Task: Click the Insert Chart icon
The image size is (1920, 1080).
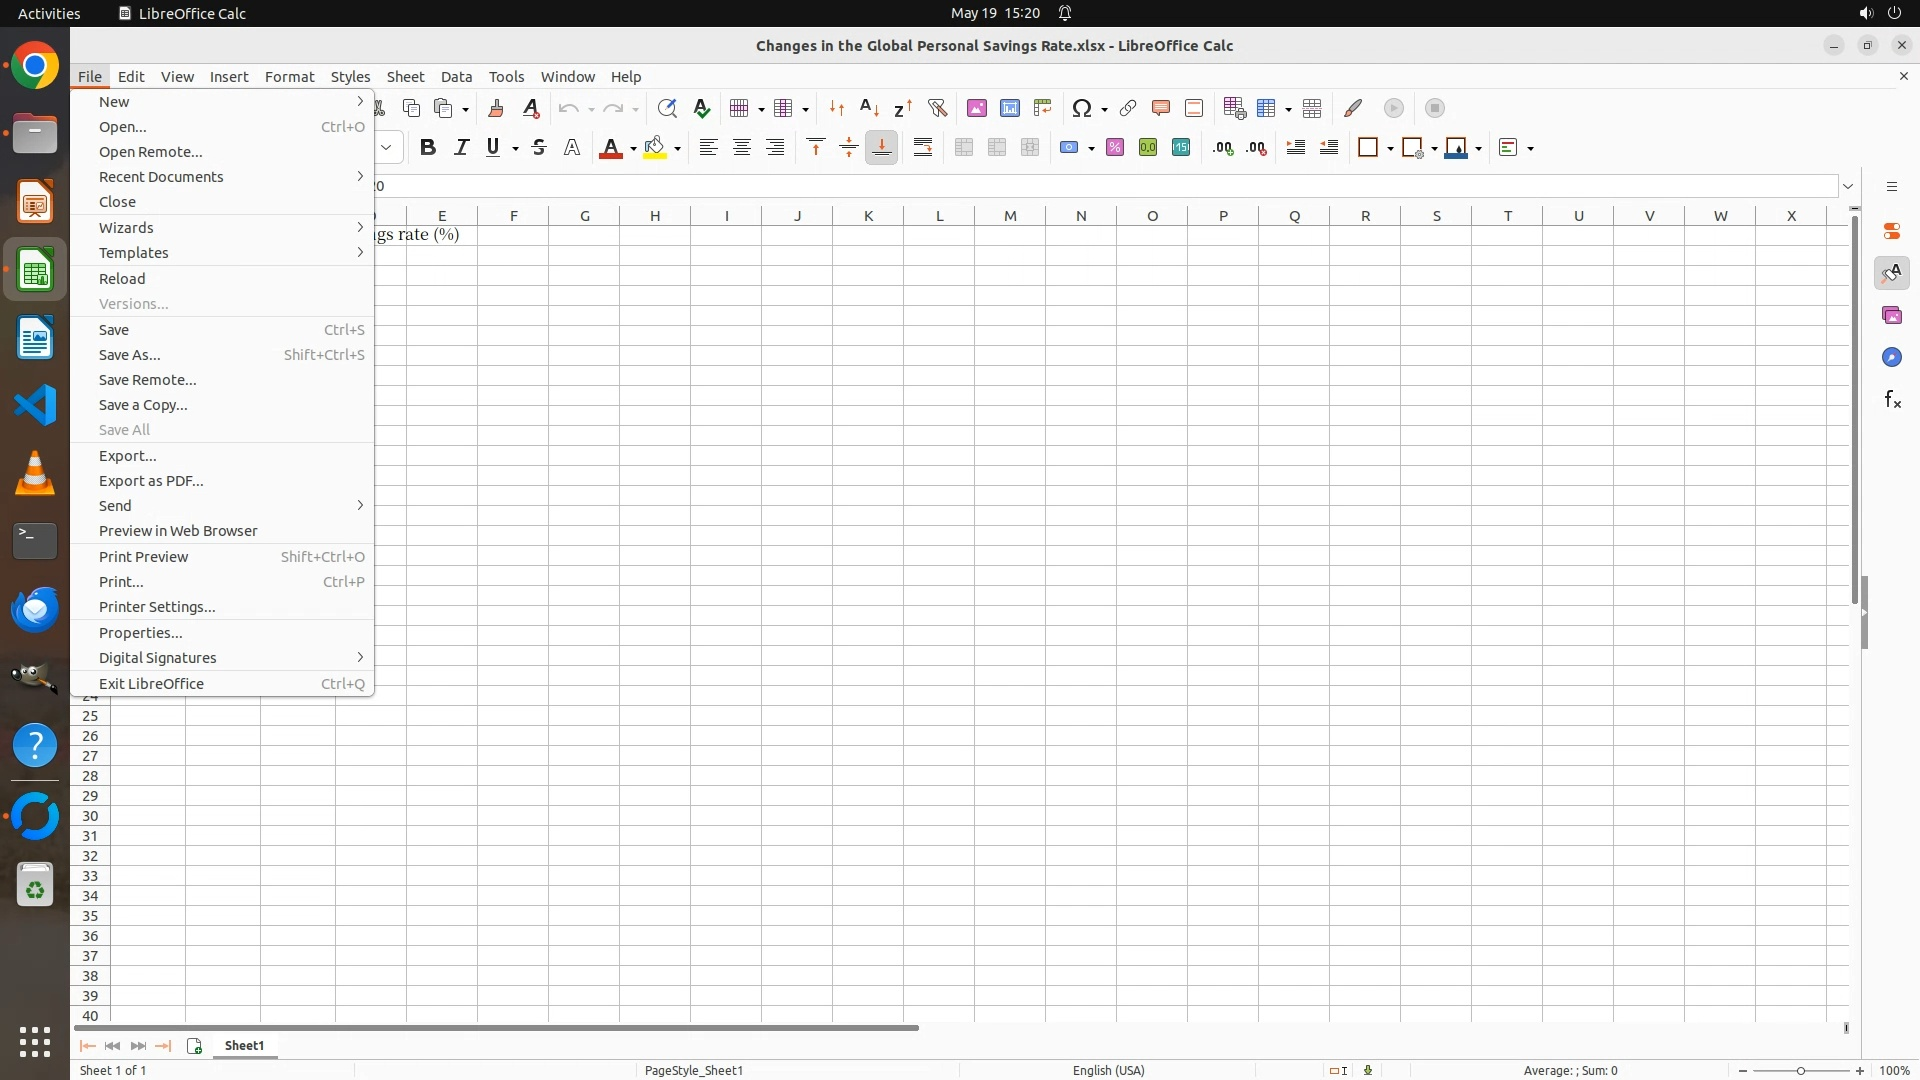Action: click(x=1010, y=108)
